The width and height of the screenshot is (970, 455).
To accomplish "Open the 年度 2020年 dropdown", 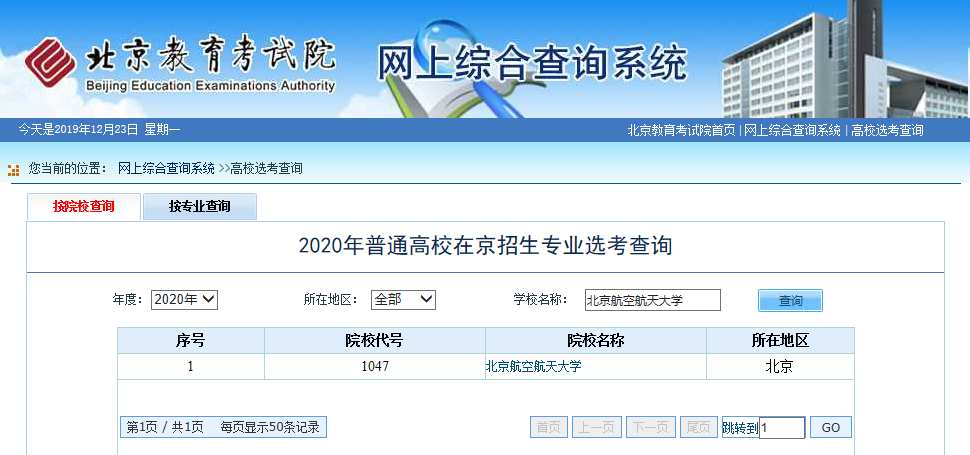I will pyautogui.click(x=184, y=300).
